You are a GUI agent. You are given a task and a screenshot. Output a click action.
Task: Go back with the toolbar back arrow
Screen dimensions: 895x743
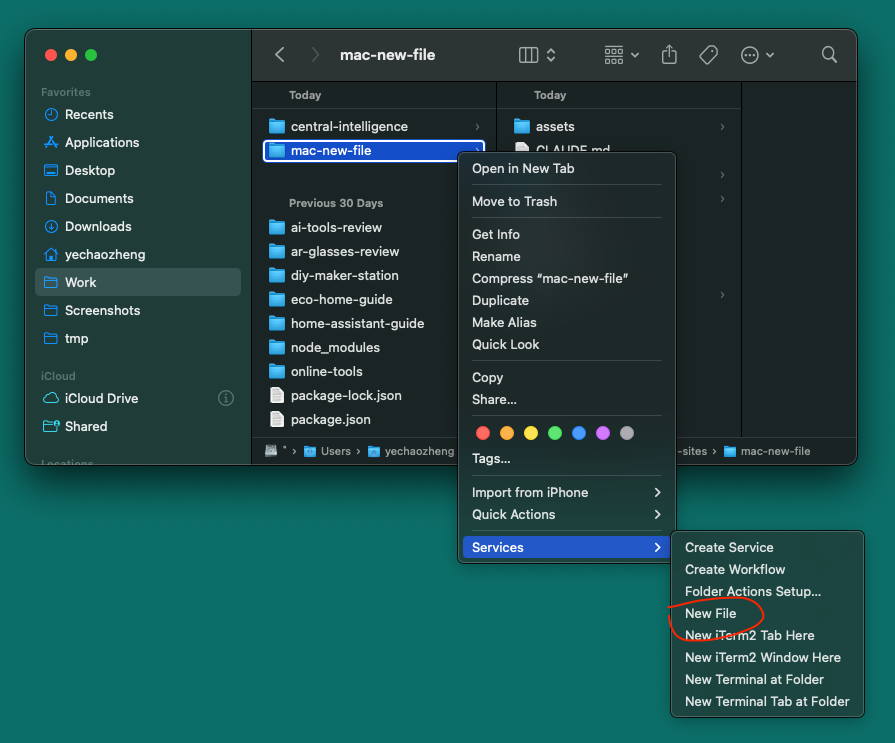tap(280, 55)
